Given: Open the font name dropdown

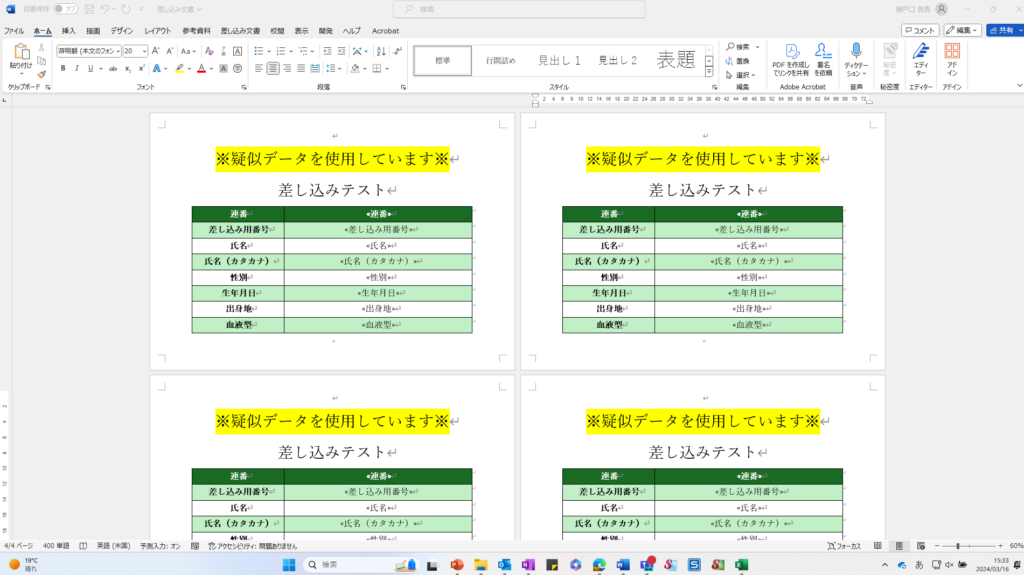Looking at the screenshot, I should coord(118,51).
